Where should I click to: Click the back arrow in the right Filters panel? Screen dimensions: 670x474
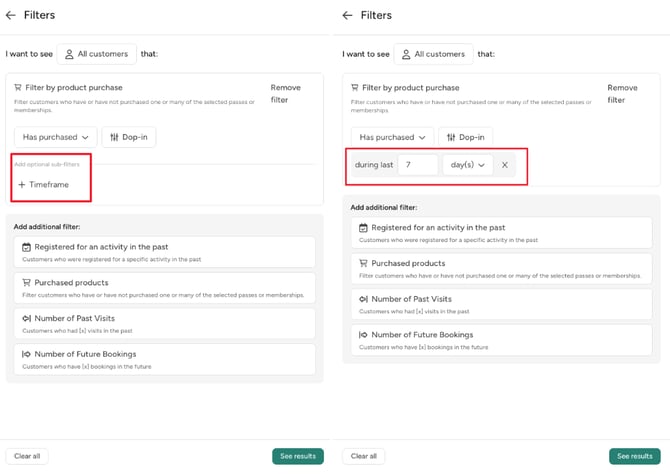pos(347,16)
